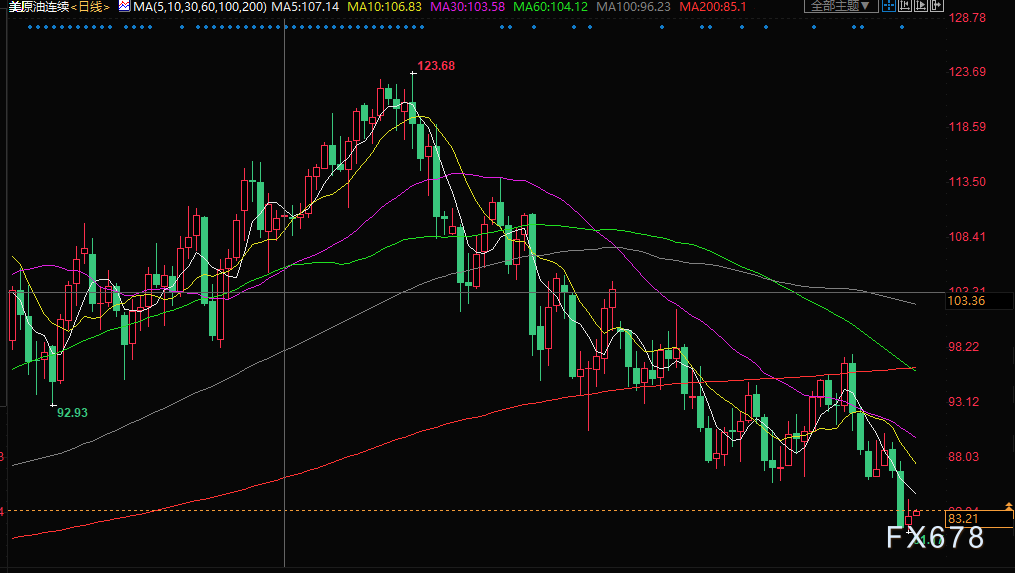Click the 93.12 axis price label
The width and height of the screenshot is (1015, 573).
964,401
